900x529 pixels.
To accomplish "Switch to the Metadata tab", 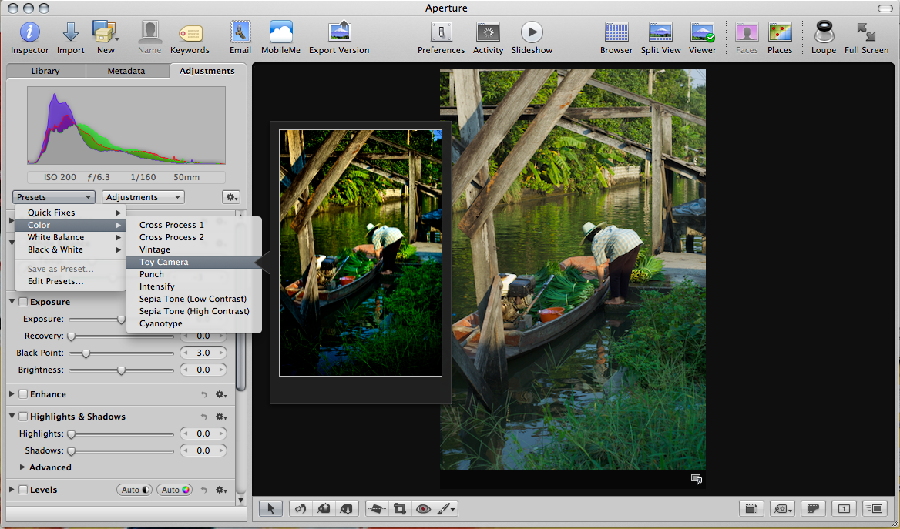I will click(x=126, y=71).
